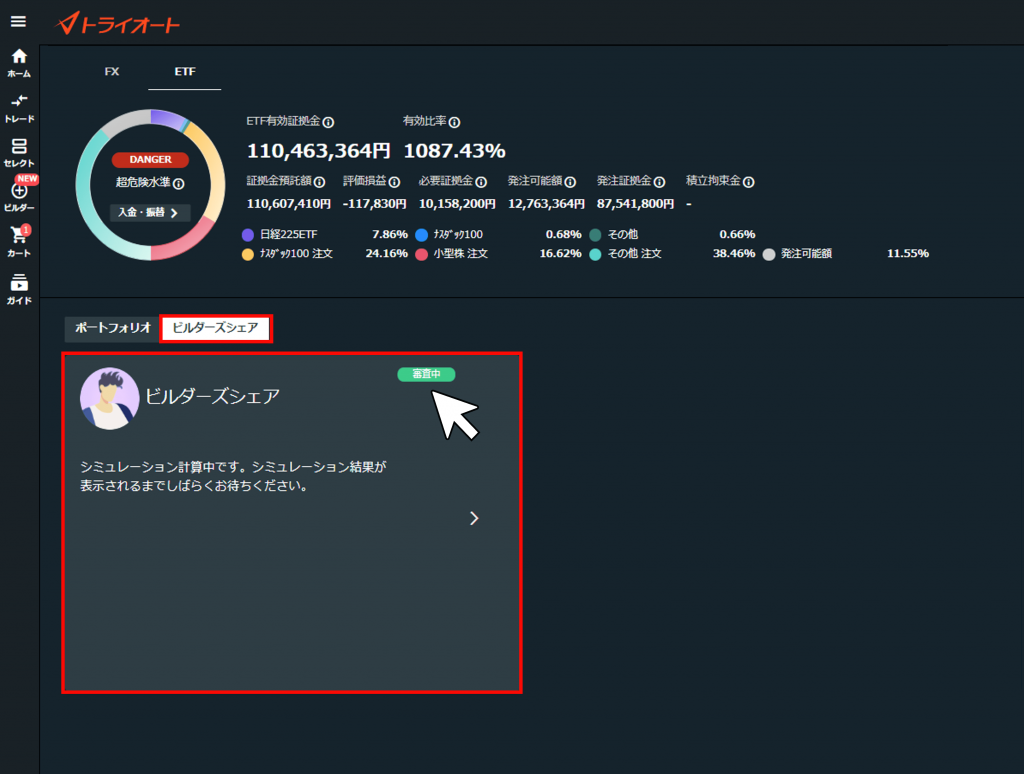This screenshot has width=1024, height=774.
Task: Click the 110,463,364円 margin value
Action: coord(319,151)
